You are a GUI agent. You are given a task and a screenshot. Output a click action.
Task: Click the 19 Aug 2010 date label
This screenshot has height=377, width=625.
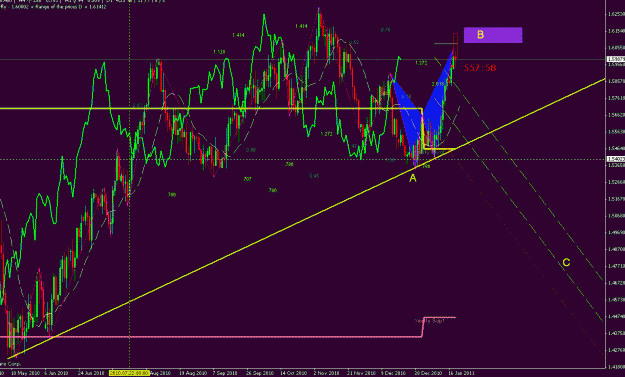(x=193, y=373)
